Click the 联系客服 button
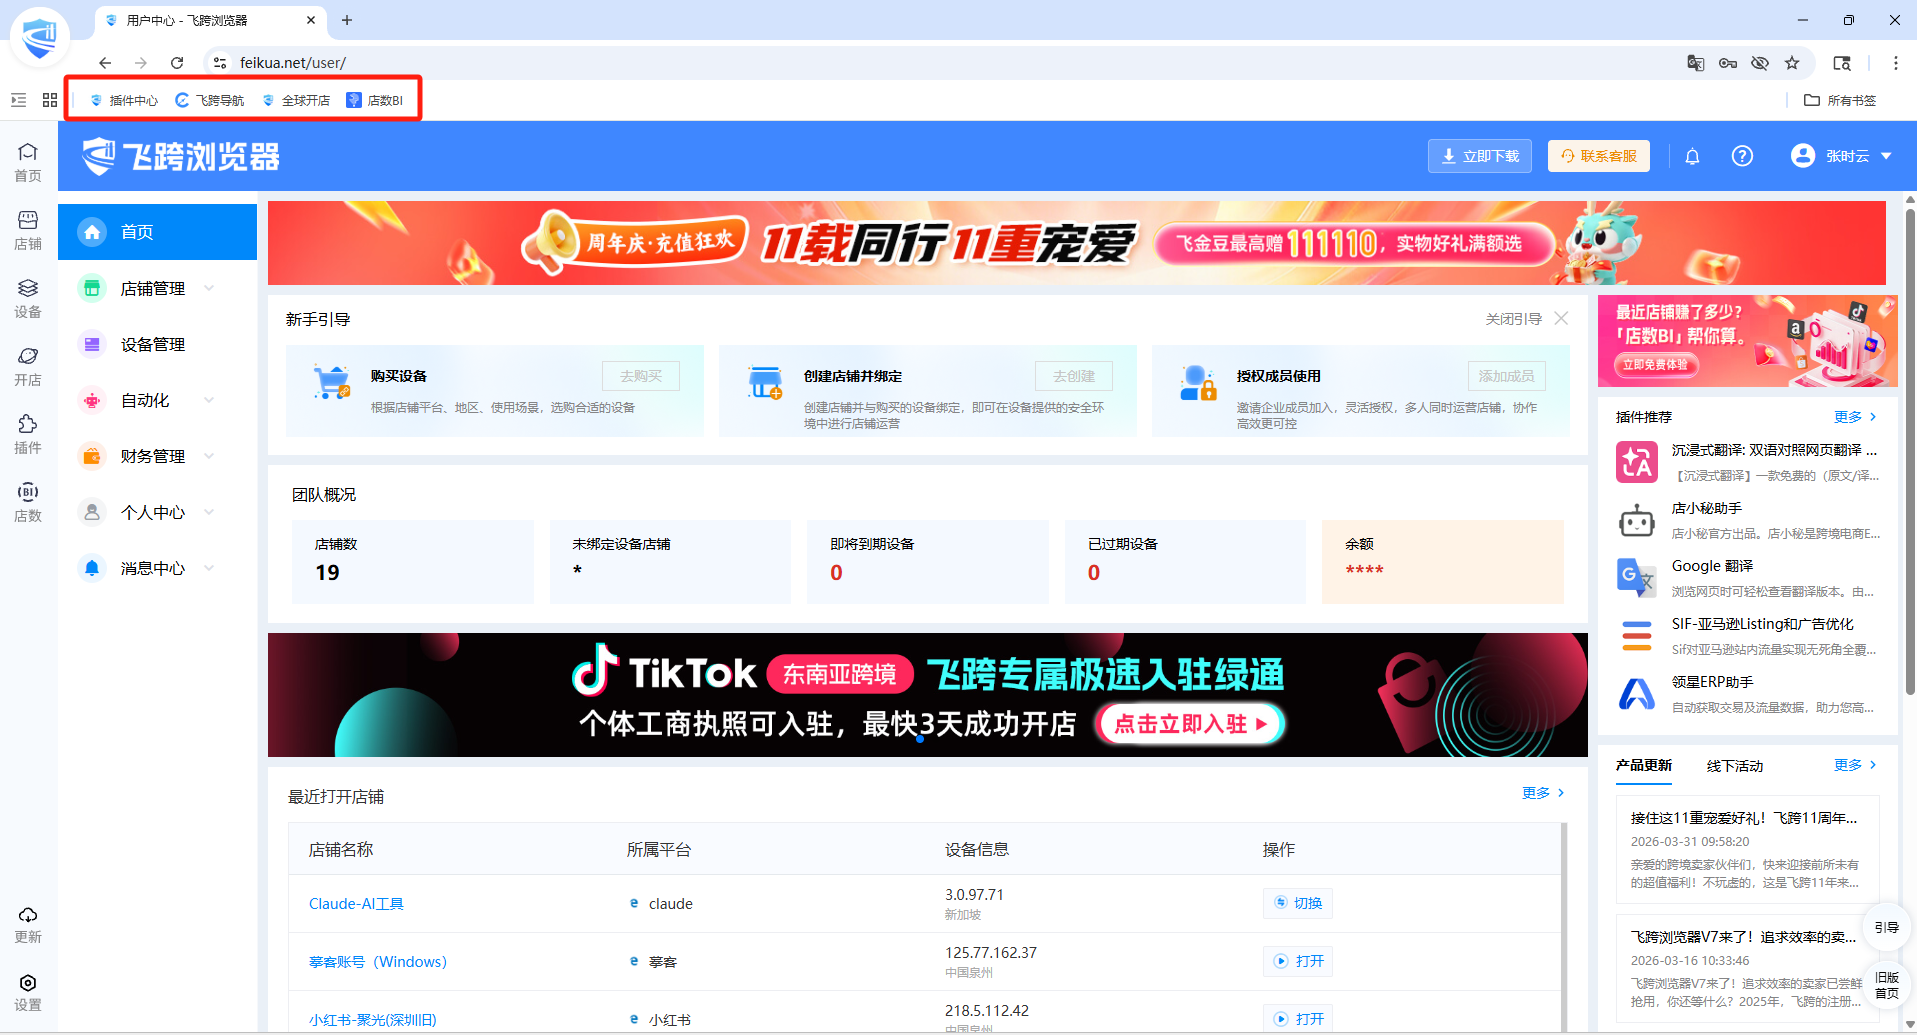The image size is (1917, 1035). pyautogui.click(x=1599, y=156)
